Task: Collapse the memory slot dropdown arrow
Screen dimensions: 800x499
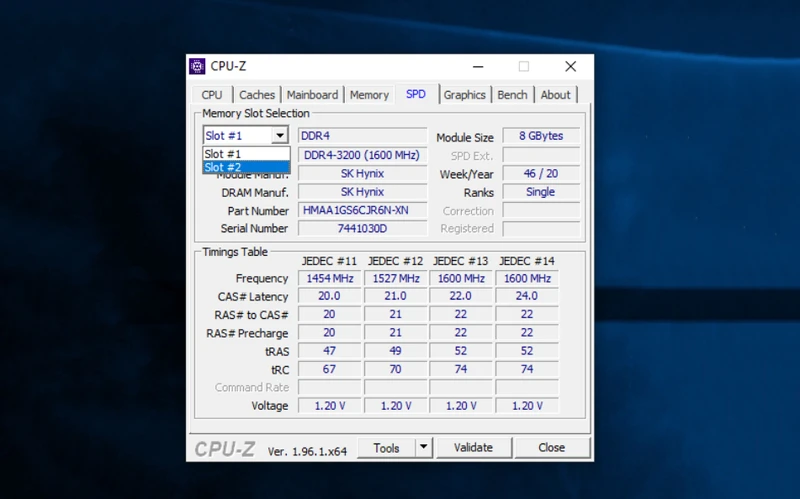Action: (280, 136)
